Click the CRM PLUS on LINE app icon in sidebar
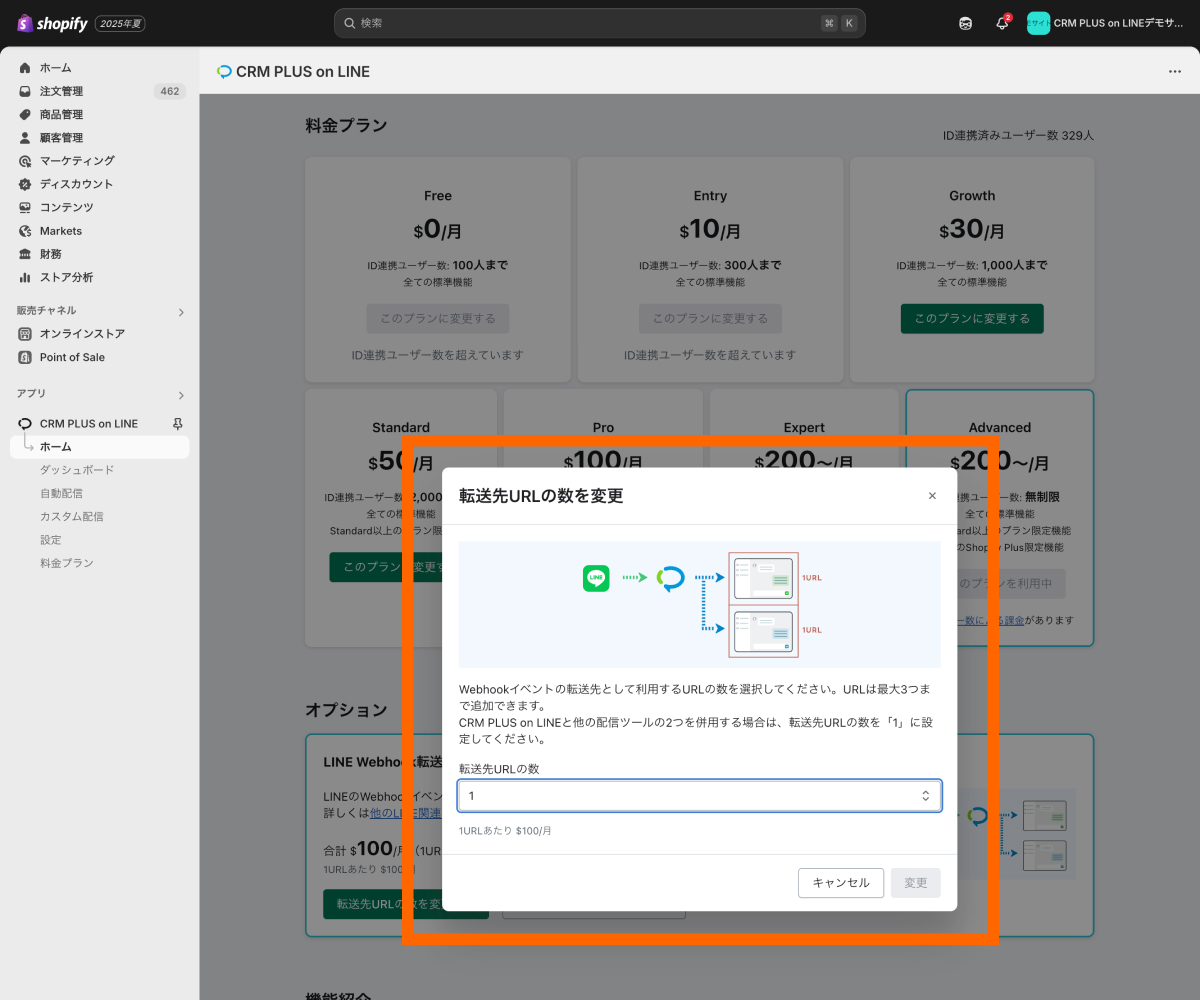 (x=25, y=424)
